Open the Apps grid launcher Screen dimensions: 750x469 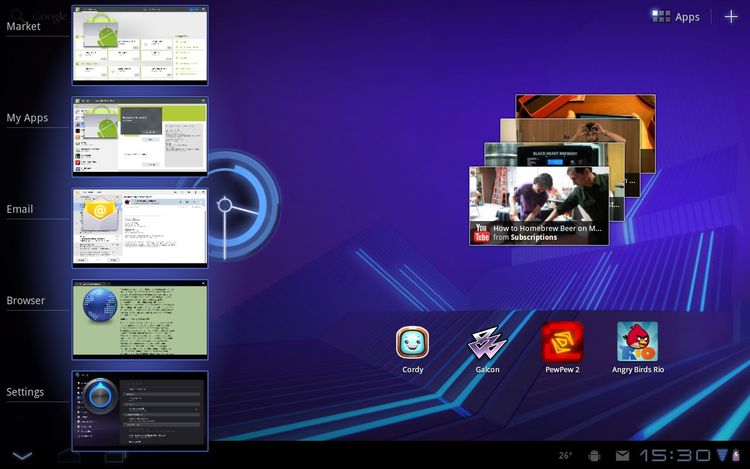pos(676,17)
